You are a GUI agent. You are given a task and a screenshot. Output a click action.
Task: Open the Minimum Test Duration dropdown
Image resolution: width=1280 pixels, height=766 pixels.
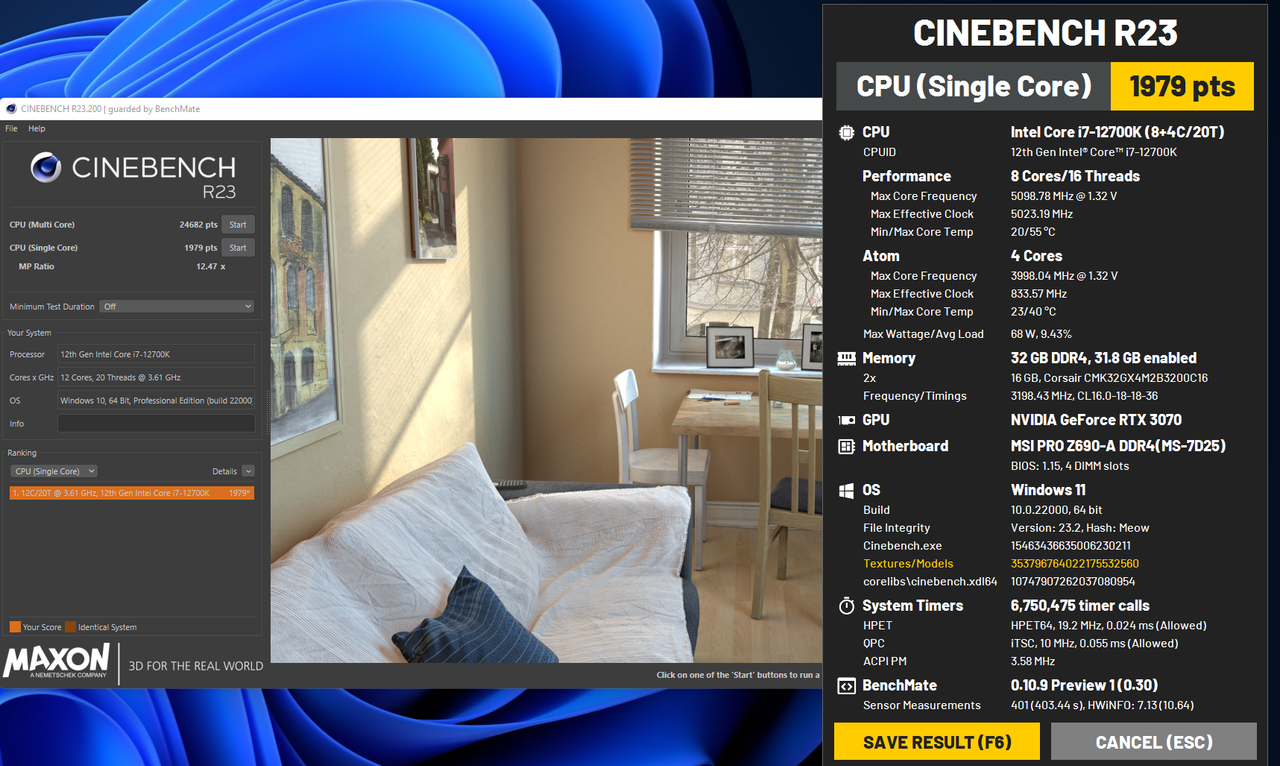click(178, 306)
